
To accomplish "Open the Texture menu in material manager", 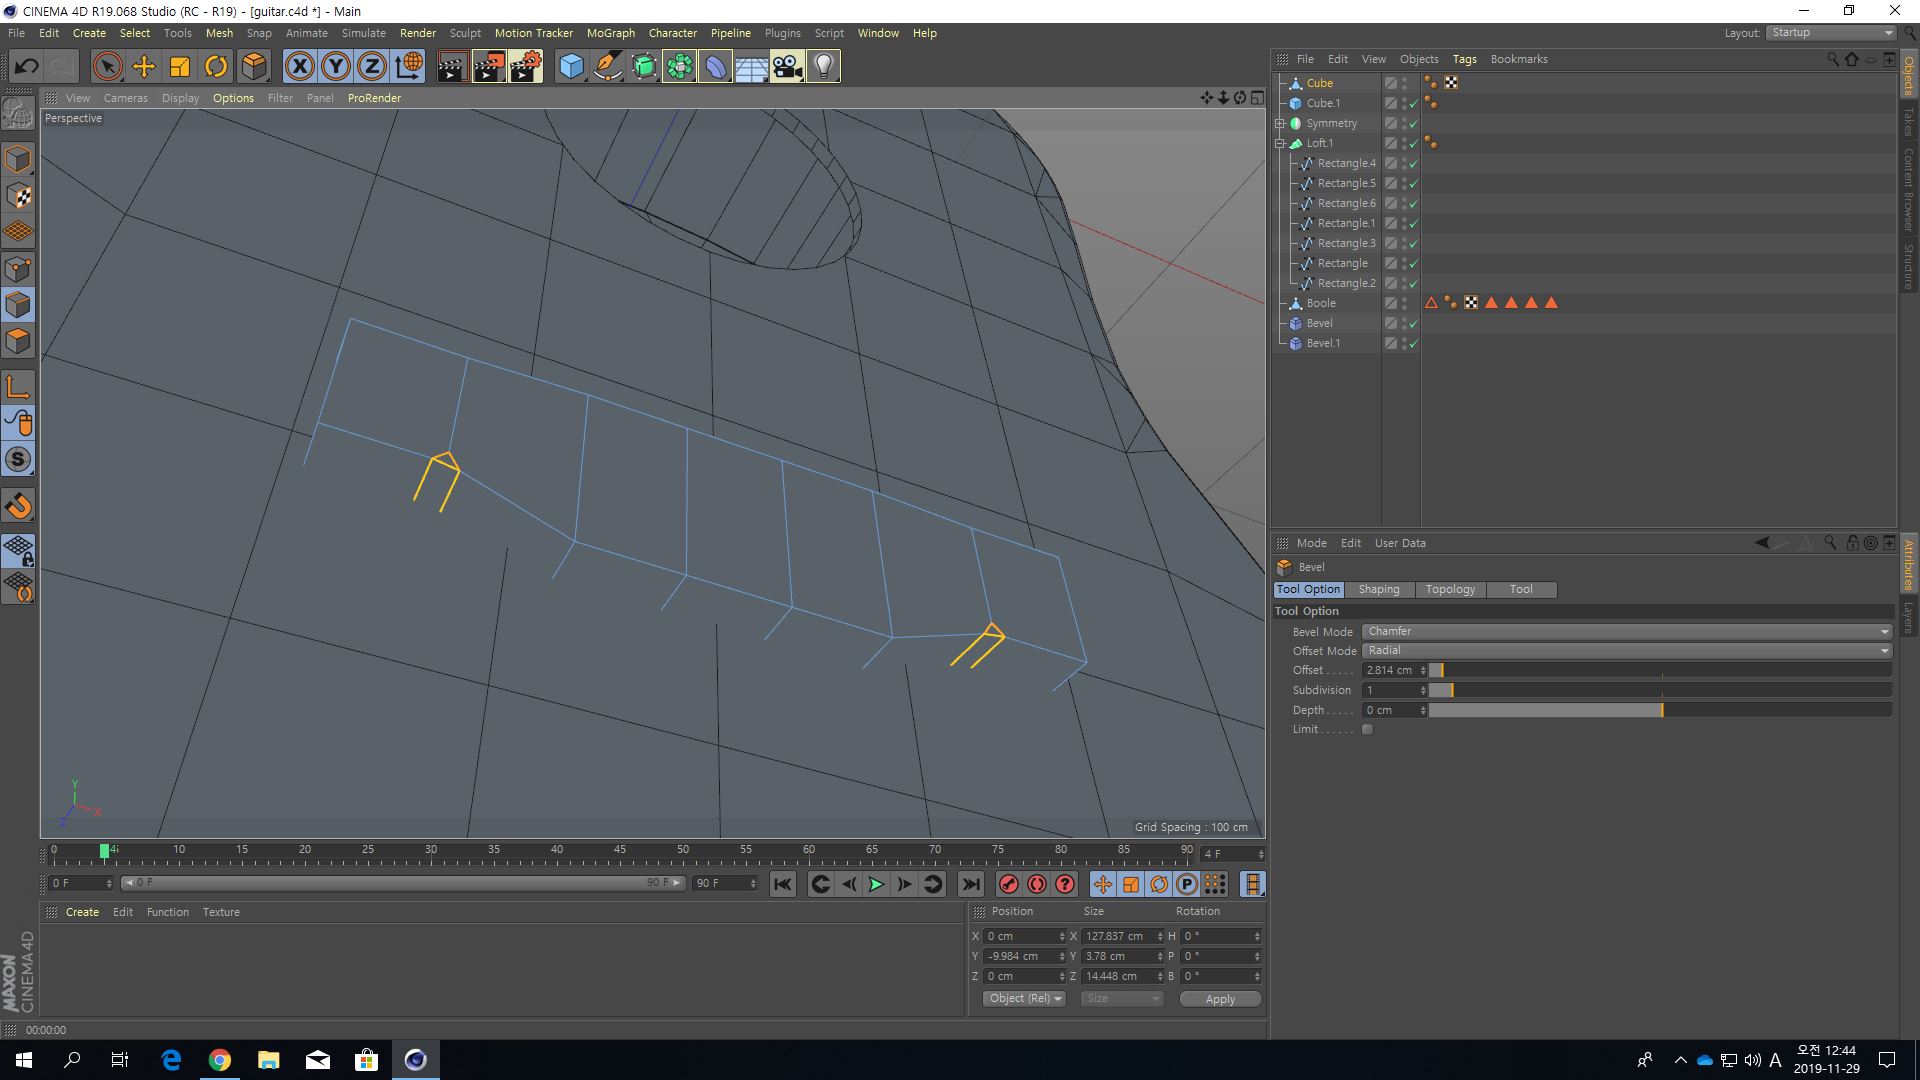I will pyautogui.click(x=221, y=913).
